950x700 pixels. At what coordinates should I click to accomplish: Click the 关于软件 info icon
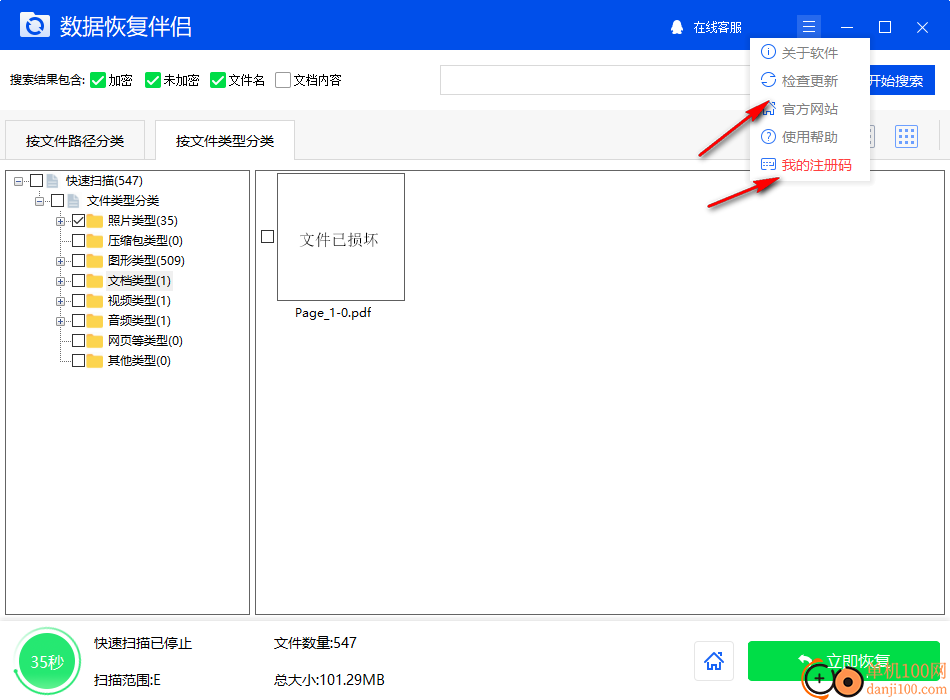click(x=768, y=52)
